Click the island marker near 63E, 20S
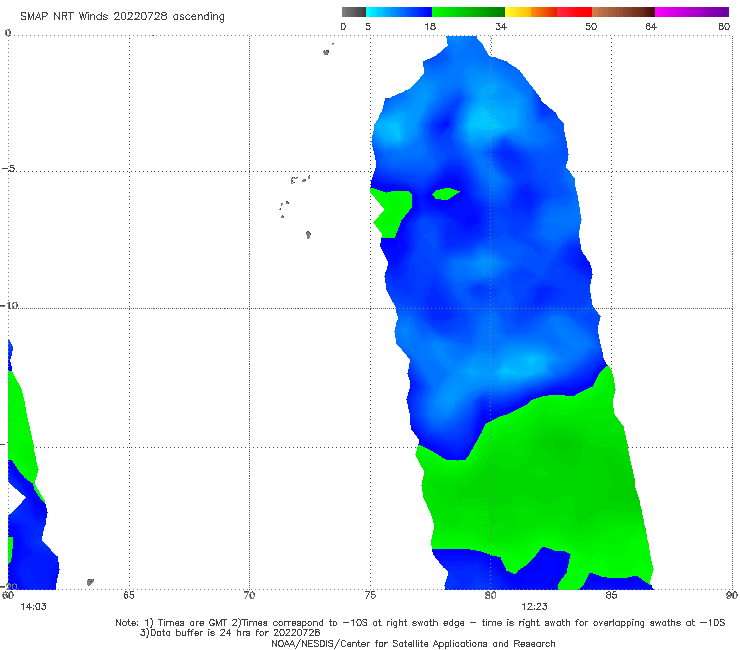This screenshot has width=740, height=650. 90,582
